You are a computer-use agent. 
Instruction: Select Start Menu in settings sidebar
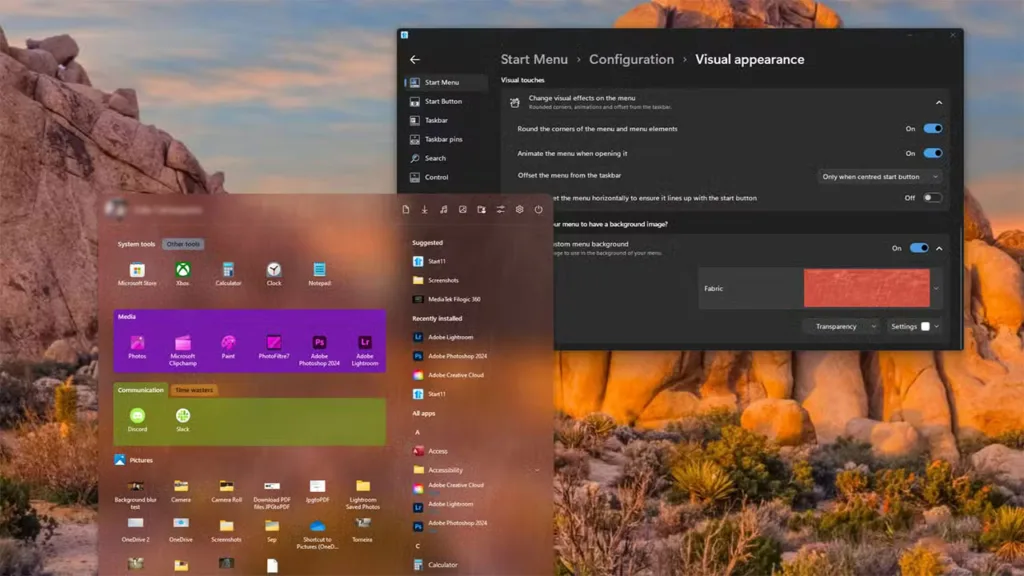pyautogui.click(x=446, y=82)
